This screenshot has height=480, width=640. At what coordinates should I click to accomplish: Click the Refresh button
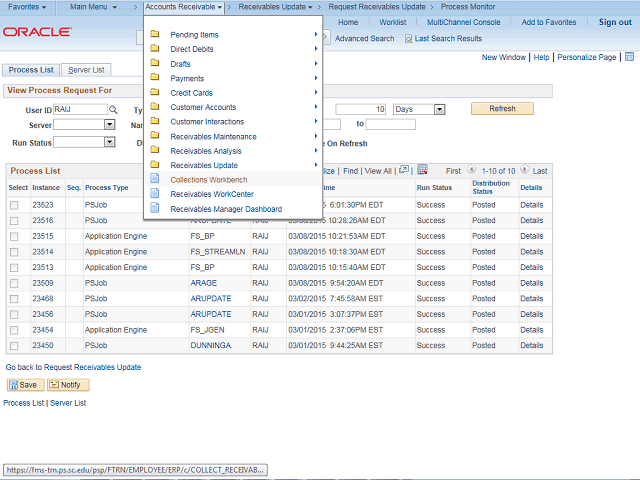click(502, 109)
